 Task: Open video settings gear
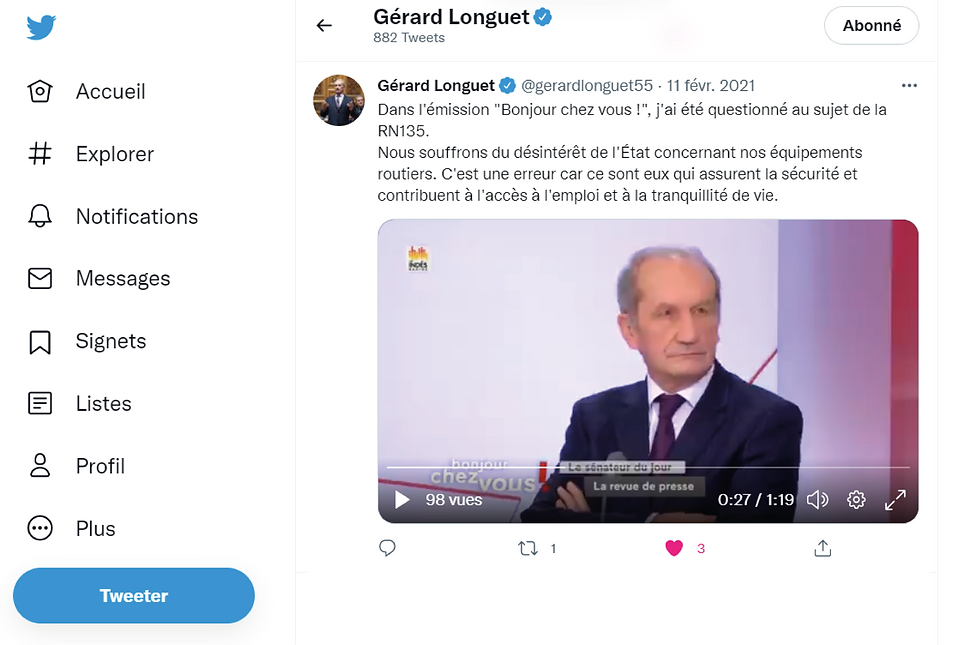coord(856,500)
